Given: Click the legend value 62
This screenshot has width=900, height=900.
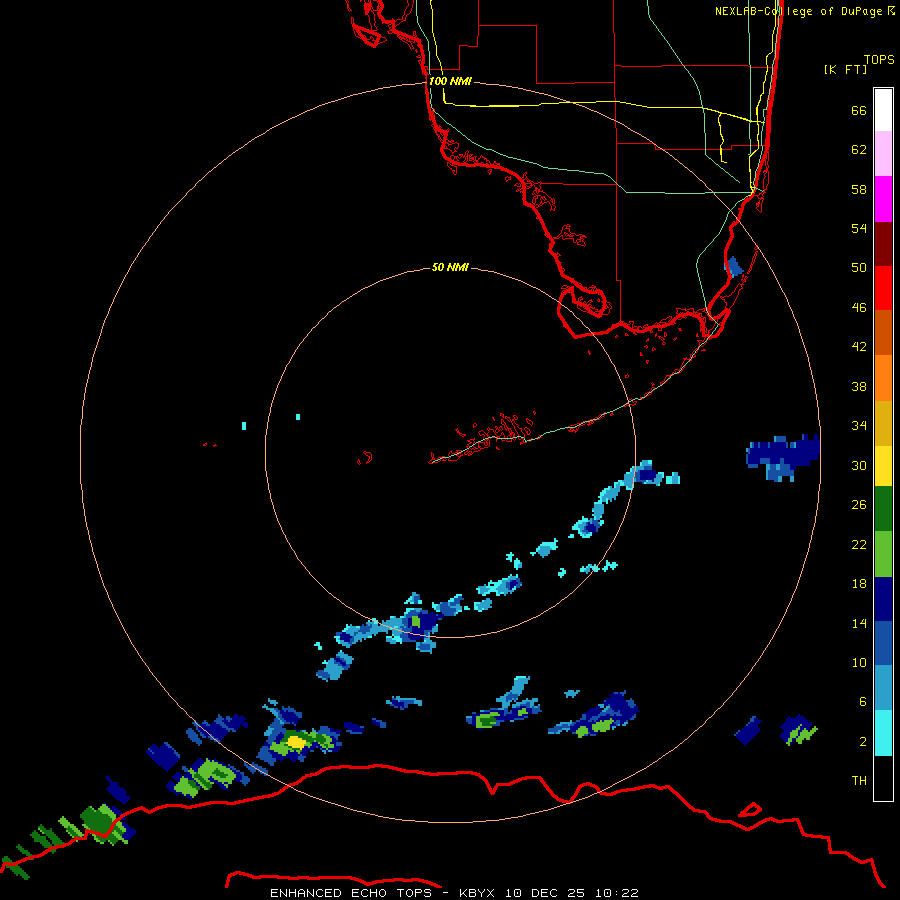Looking at the screenshot, I should point(859,149).
